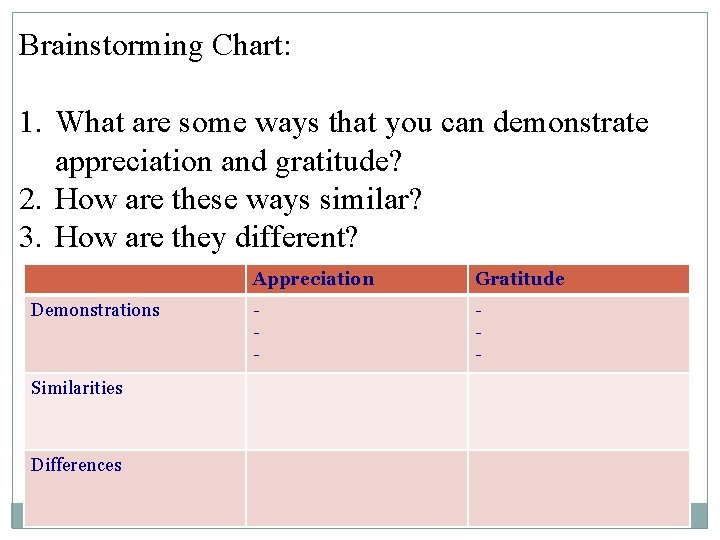
Task: Click the teal square at bottom-right corner
Action: click(x=699, y=516)
